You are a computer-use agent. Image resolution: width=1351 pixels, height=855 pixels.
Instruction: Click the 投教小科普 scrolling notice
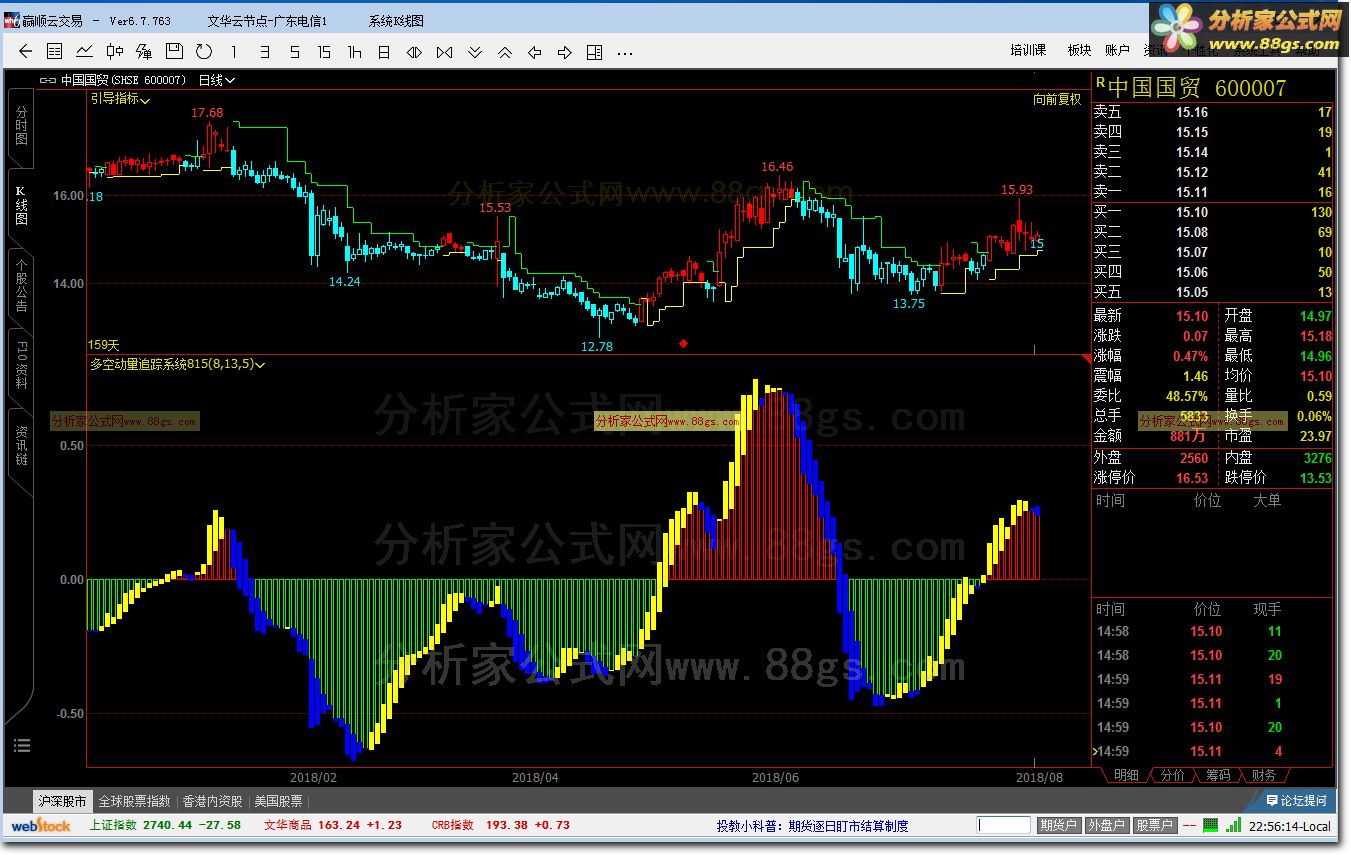(x=812, y=826)
